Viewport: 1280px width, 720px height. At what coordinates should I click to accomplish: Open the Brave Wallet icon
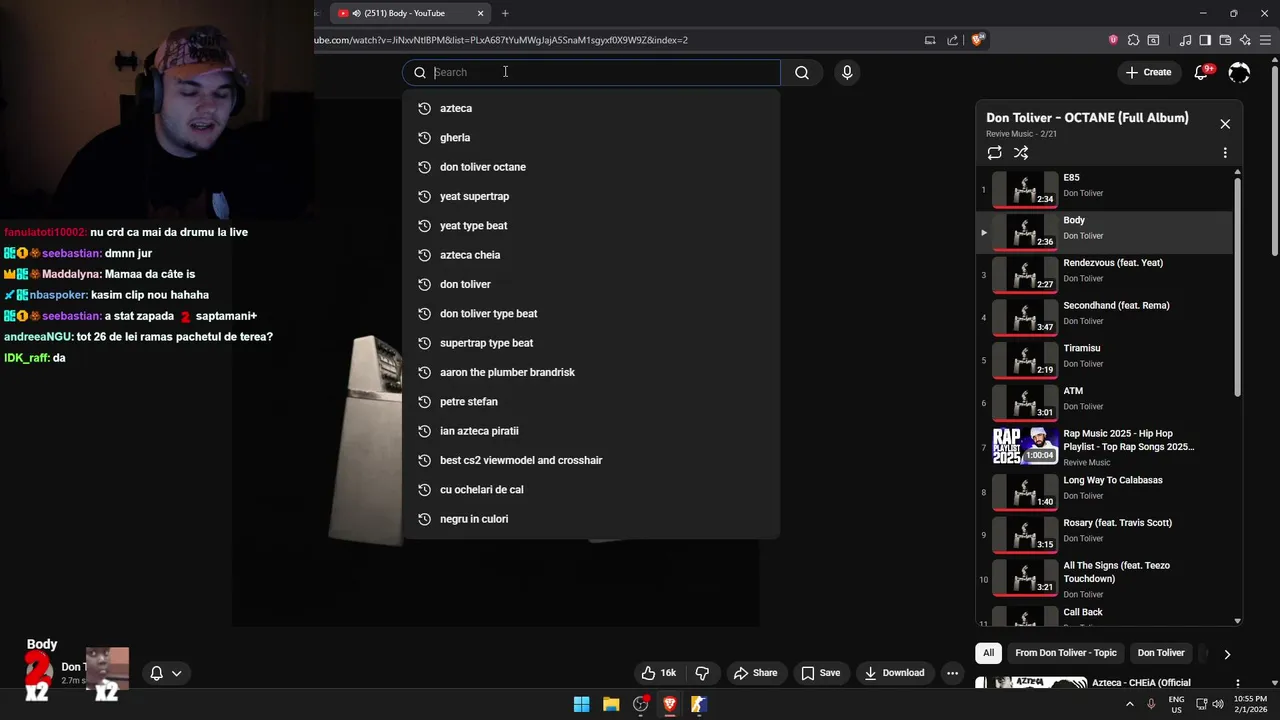(1225, 40)
